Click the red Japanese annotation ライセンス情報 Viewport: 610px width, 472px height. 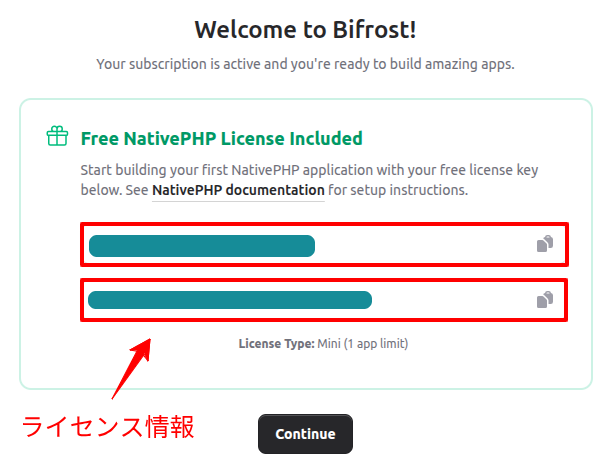click(108, 427)
